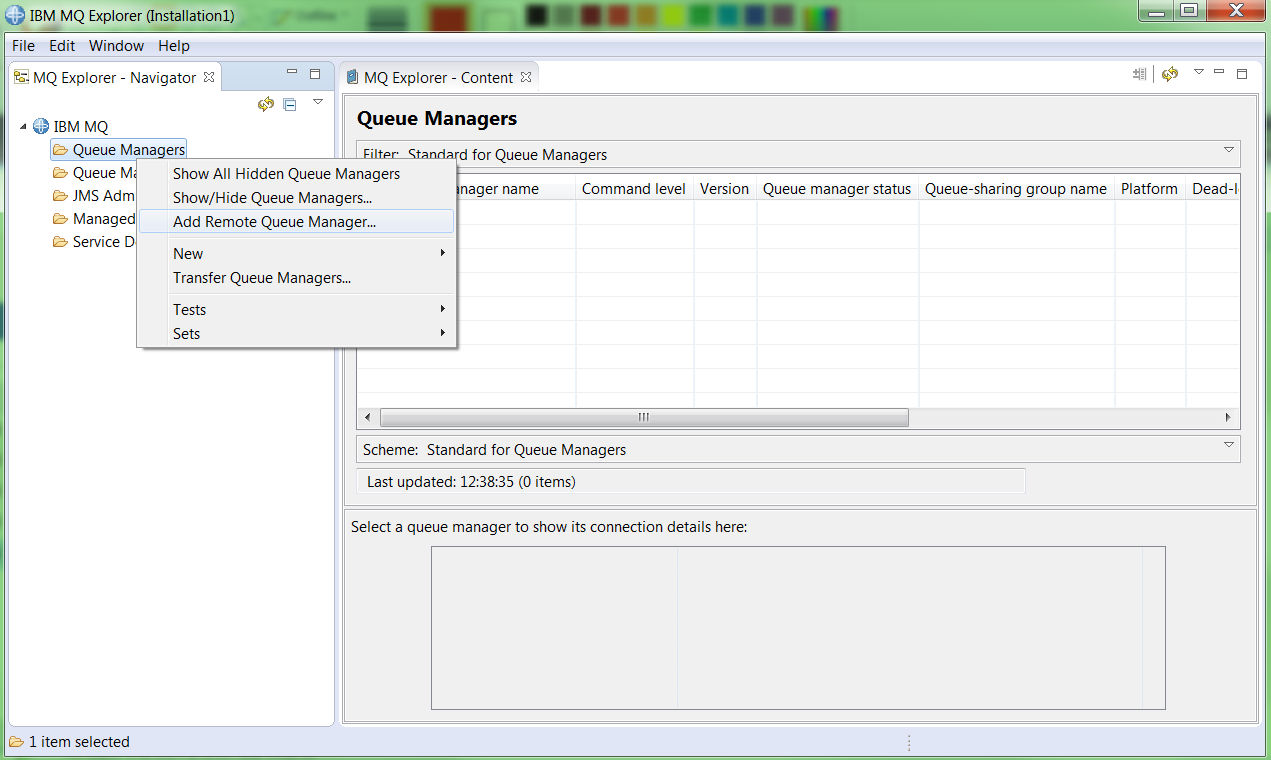Open the Window menu
The width and height of the screenshot is (1271, 760).
[116, 45]
